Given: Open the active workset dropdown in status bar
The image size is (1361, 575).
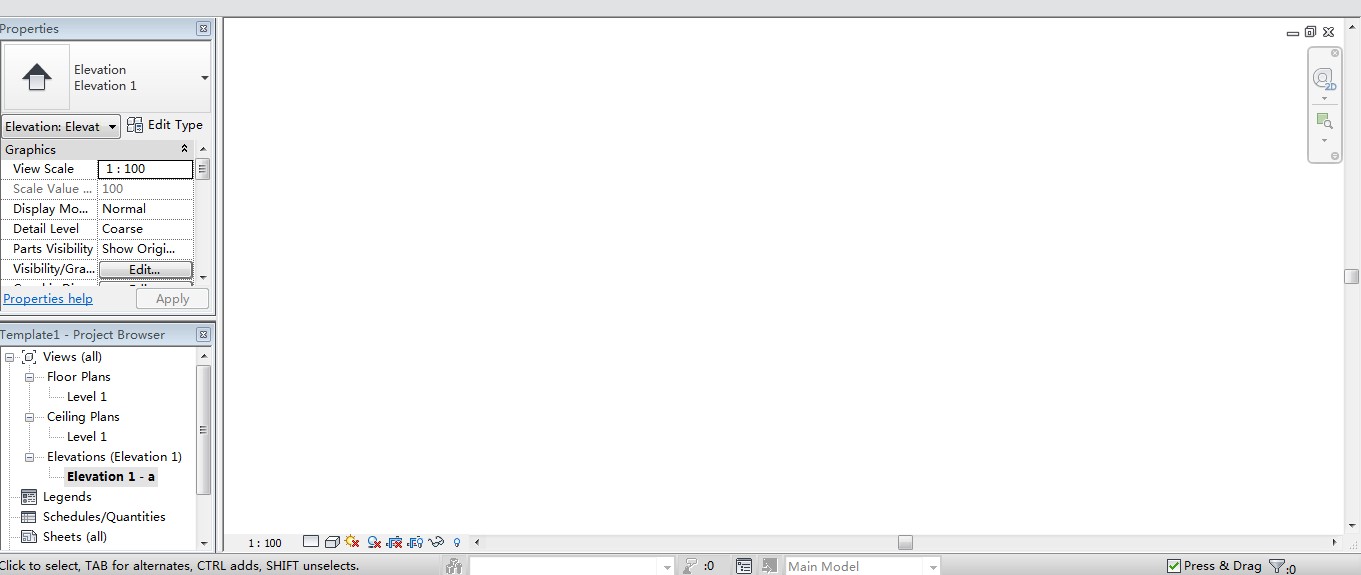Looking at the screenshot, I should [667, 567].
